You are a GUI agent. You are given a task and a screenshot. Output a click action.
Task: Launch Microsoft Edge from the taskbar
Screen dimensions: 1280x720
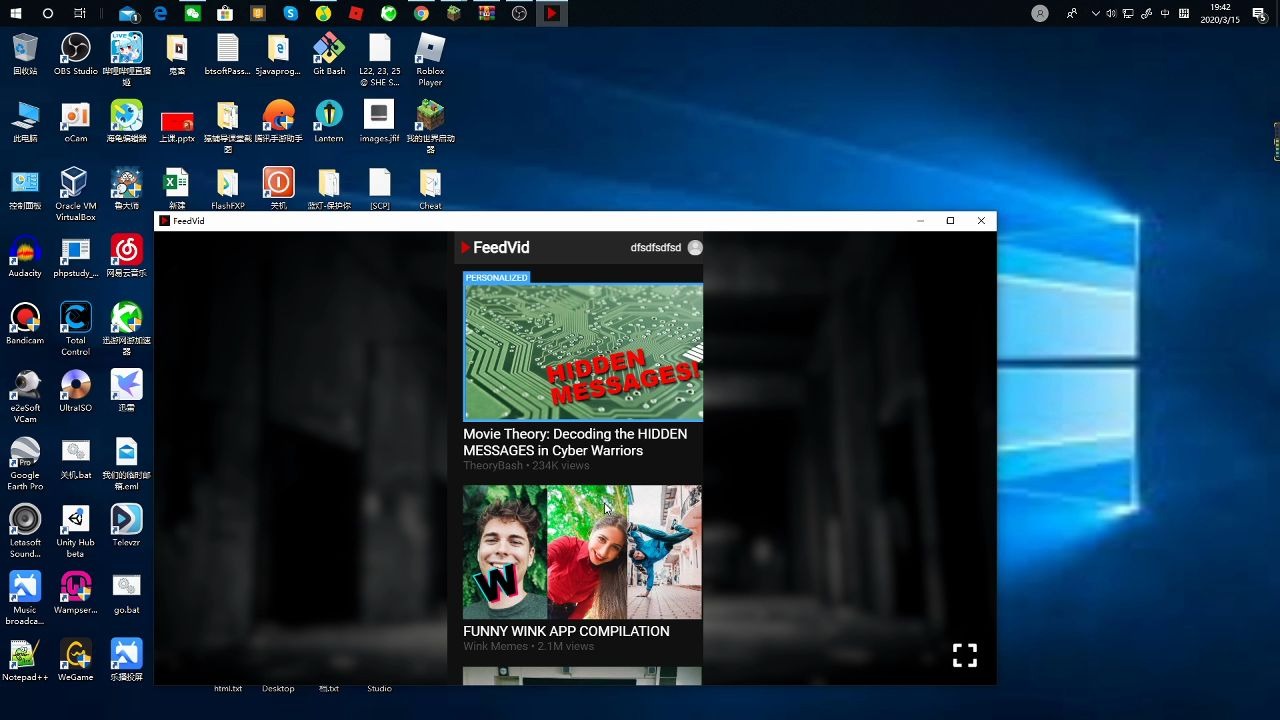pos(160,14)
